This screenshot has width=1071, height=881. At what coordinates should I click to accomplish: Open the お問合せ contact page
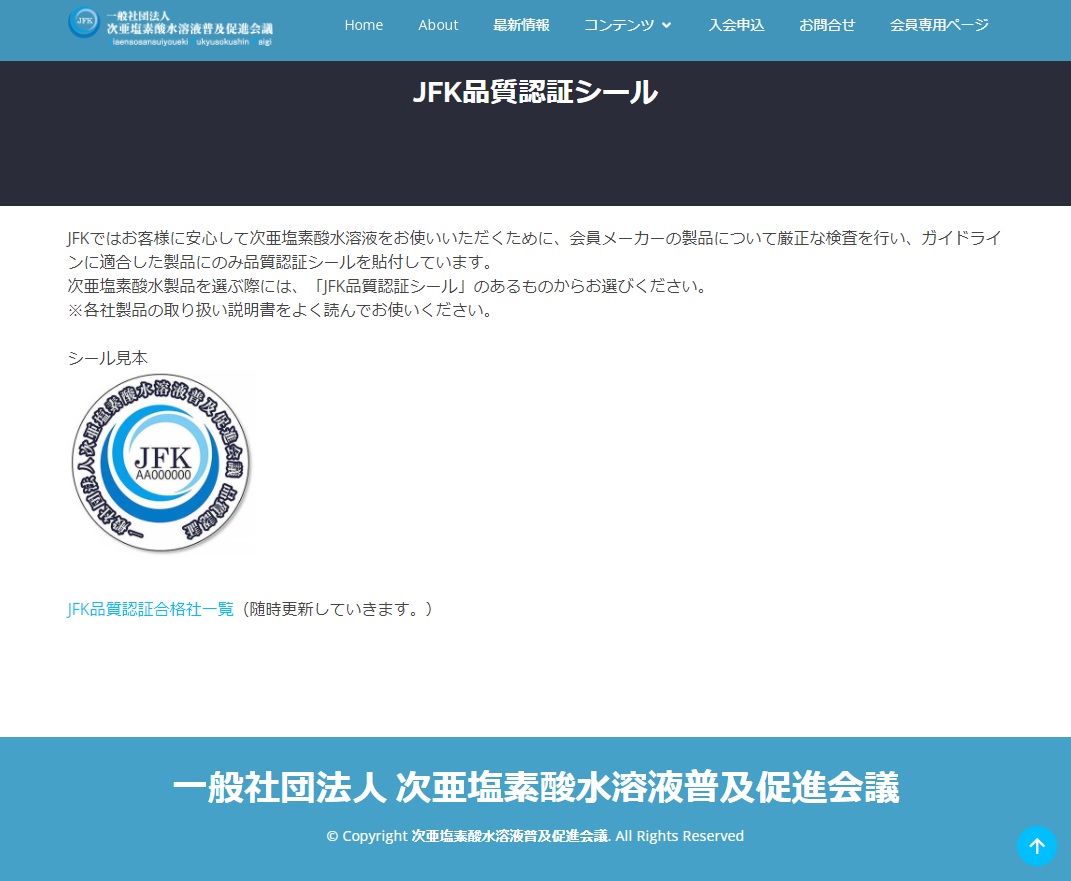click(x=827, y=25)
